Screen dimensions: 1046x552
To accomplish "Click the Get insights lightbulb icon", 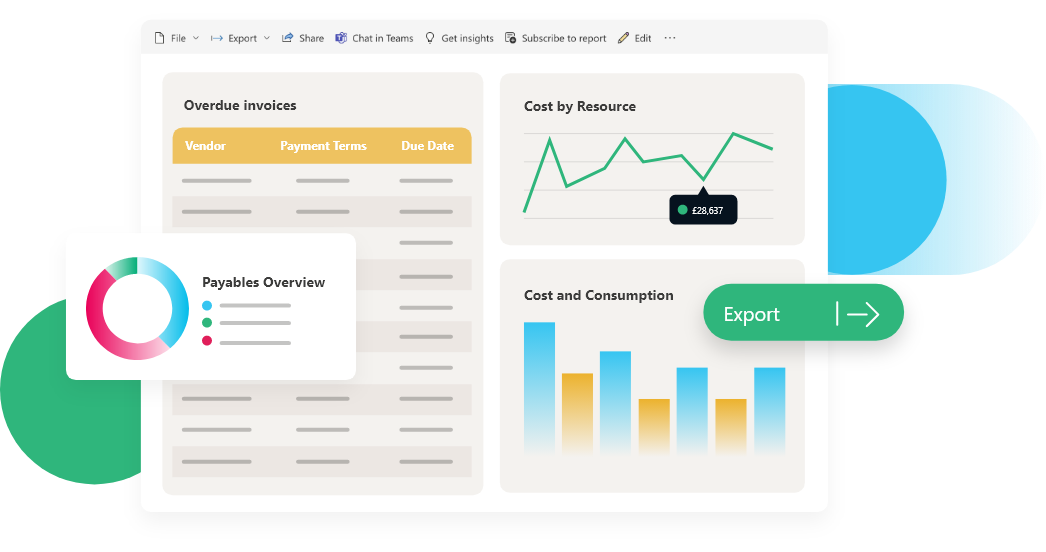I will point(430,38).
